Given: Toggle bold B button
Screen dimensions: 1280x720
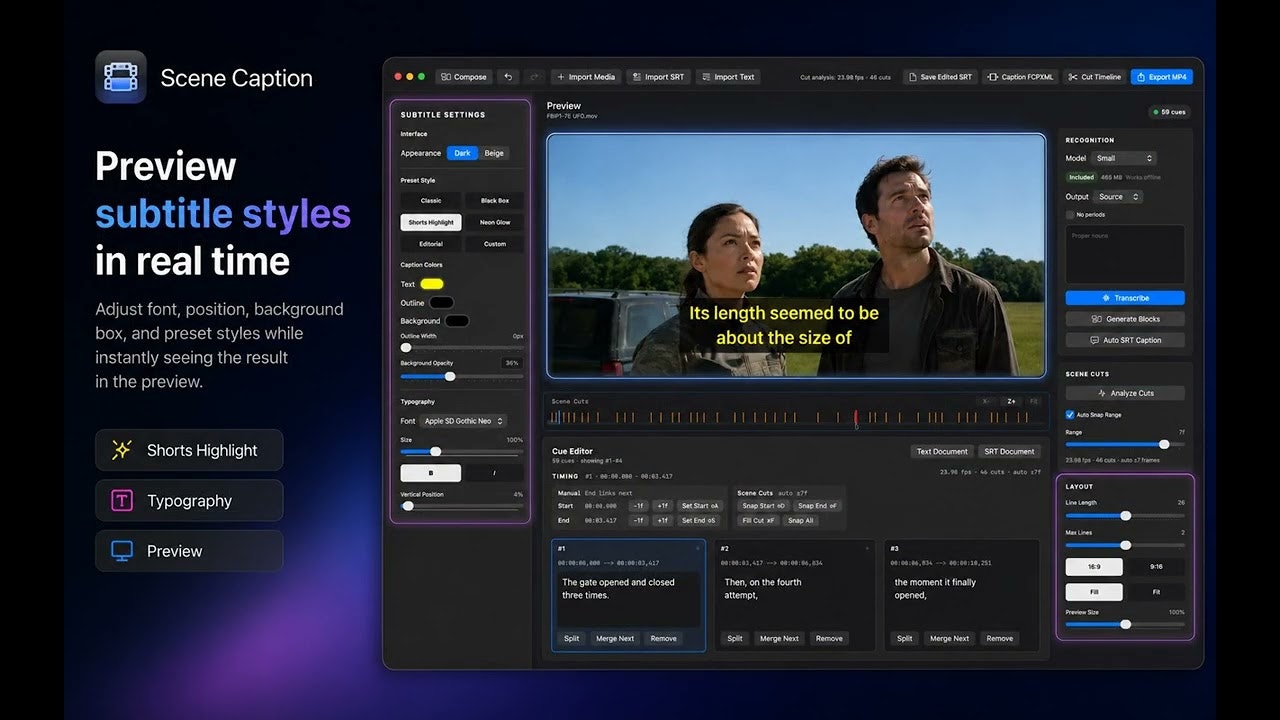Looking at the screenshot, I should coord(431,473).
